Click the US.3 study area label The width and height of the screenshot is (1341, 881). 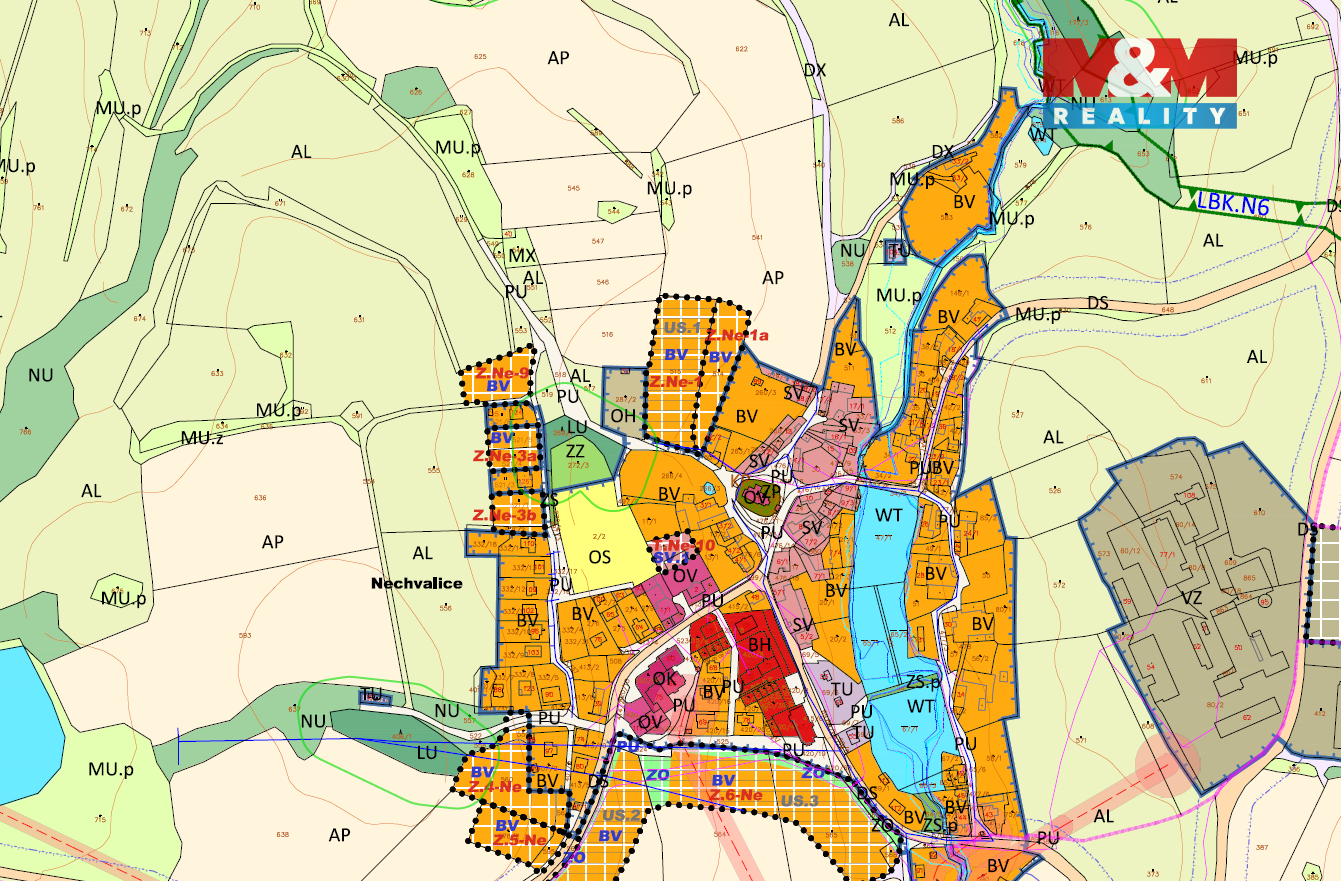click(x=800, y=801)
